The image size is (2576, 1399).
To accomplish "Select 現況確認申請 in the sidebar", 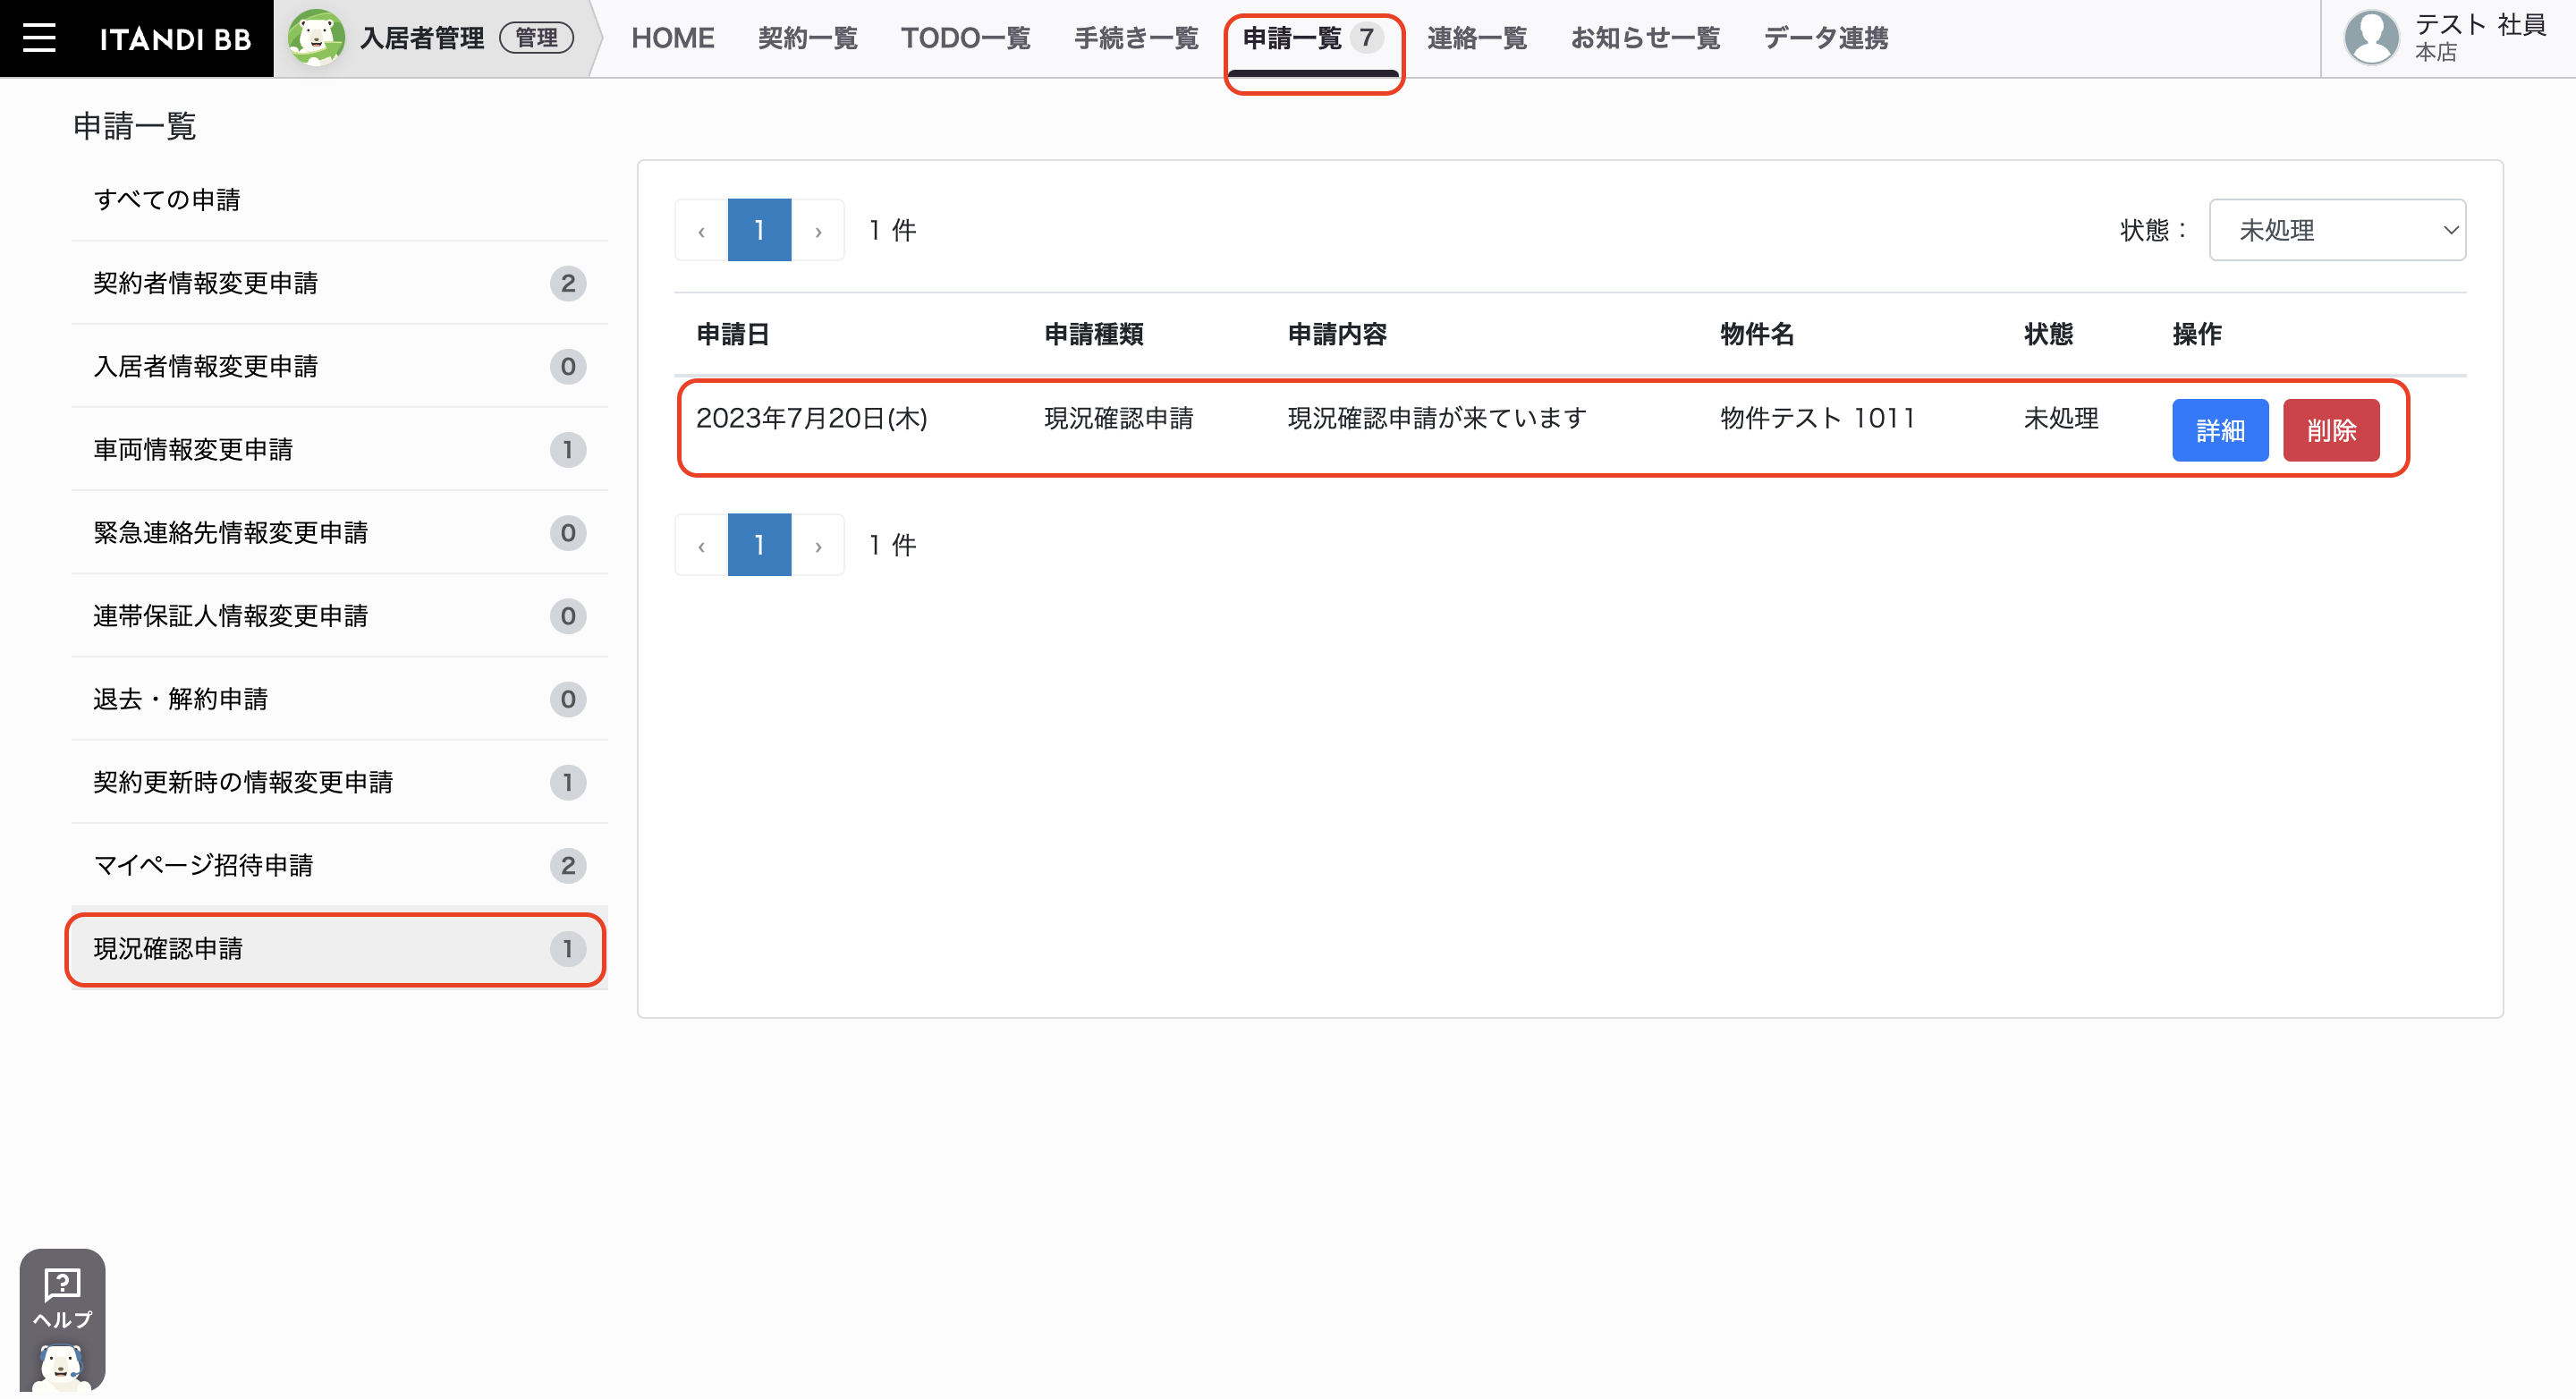I will pos(340,948).
